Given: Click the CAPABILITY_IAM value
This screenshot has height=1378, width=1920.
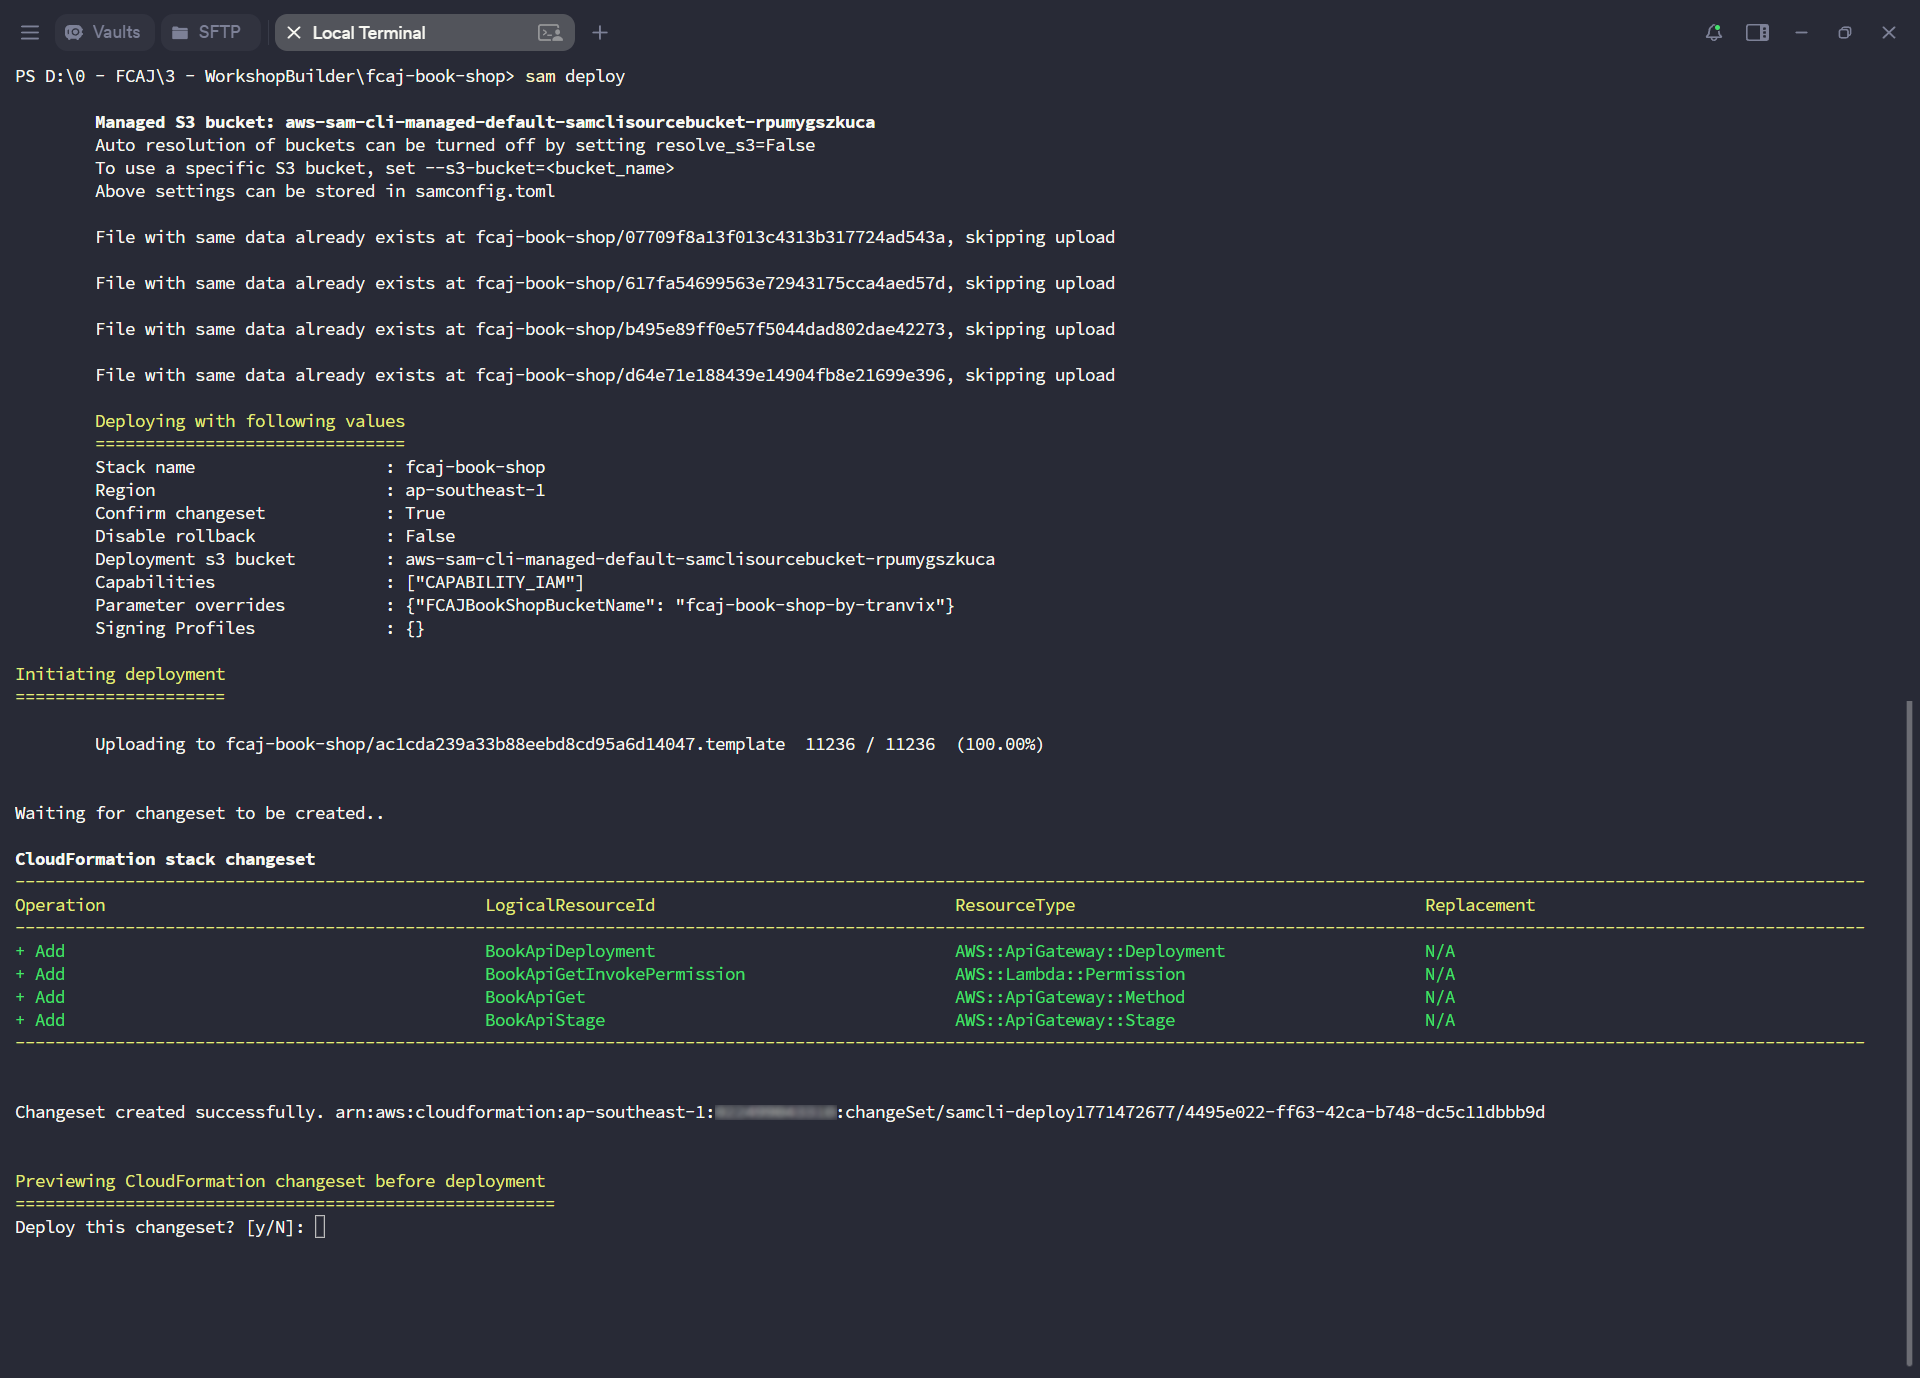Looking at the screenshot, I should pos(495,582).
